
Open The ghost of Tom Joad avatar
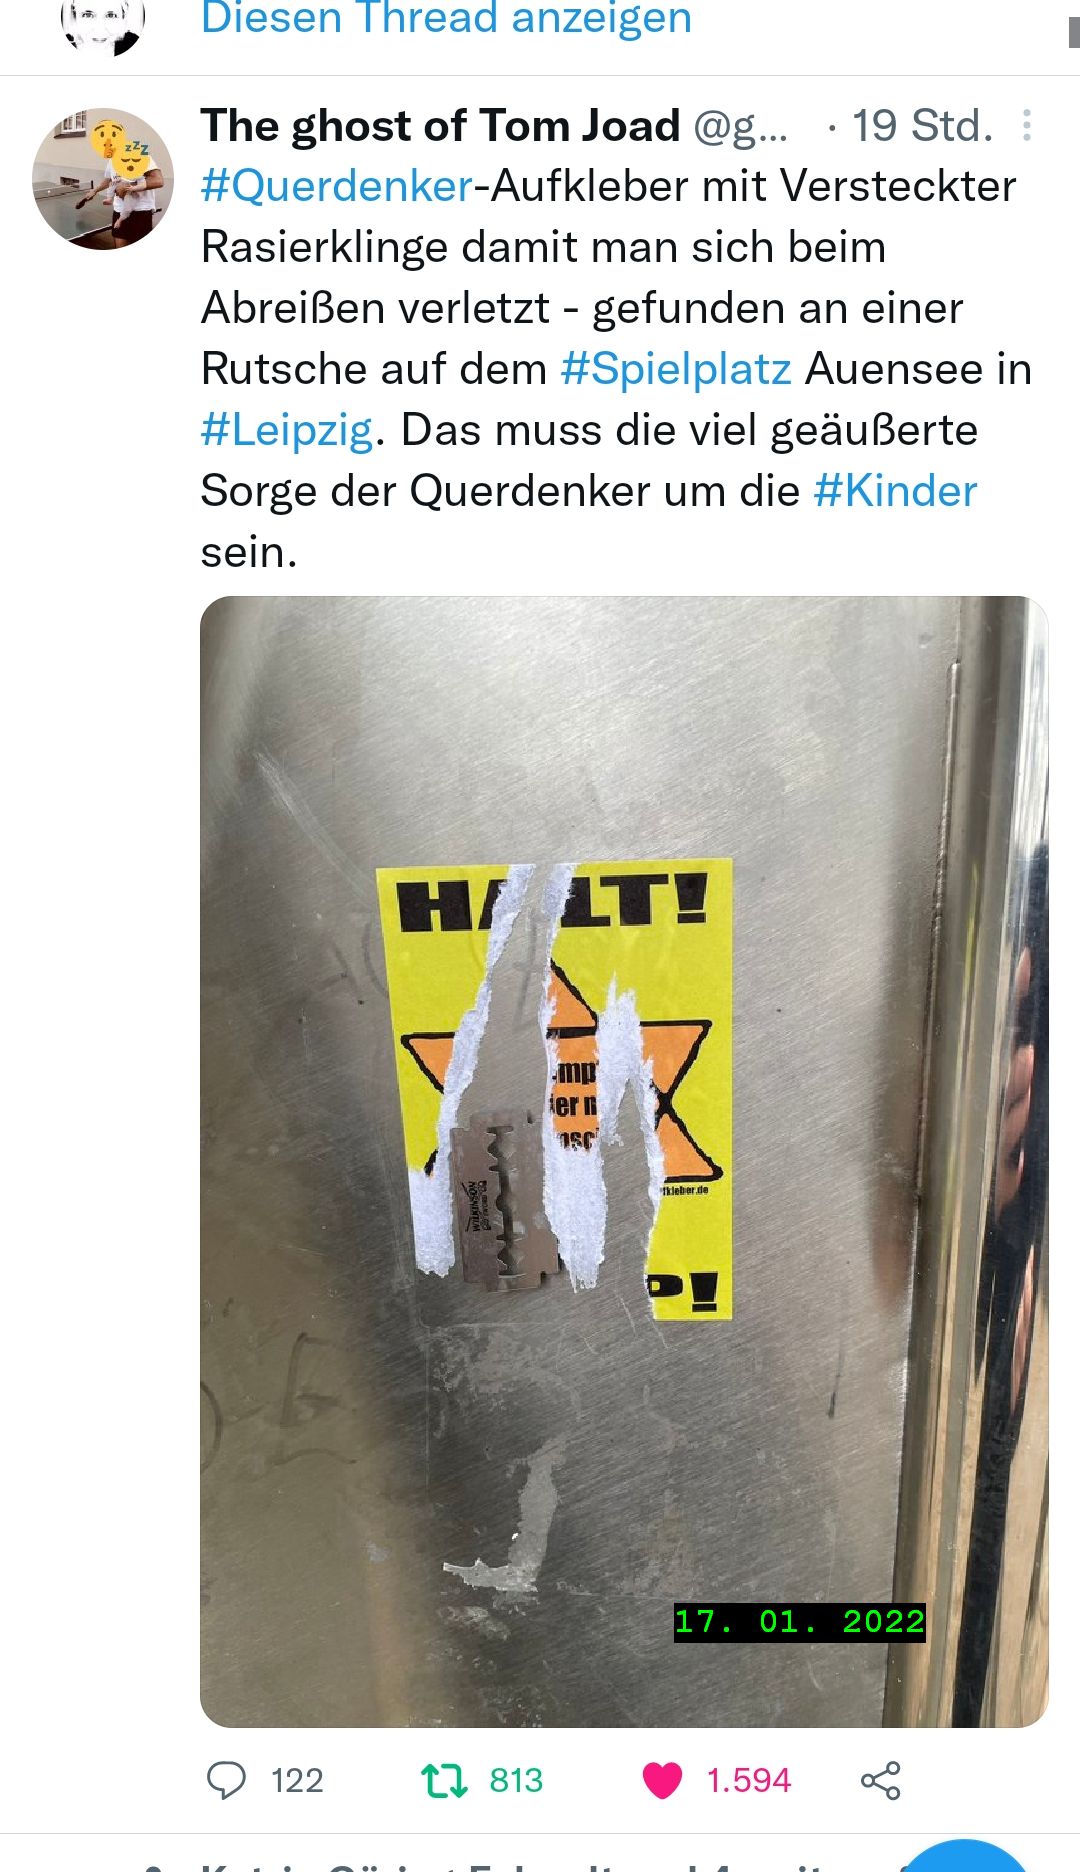click(103, 179)
